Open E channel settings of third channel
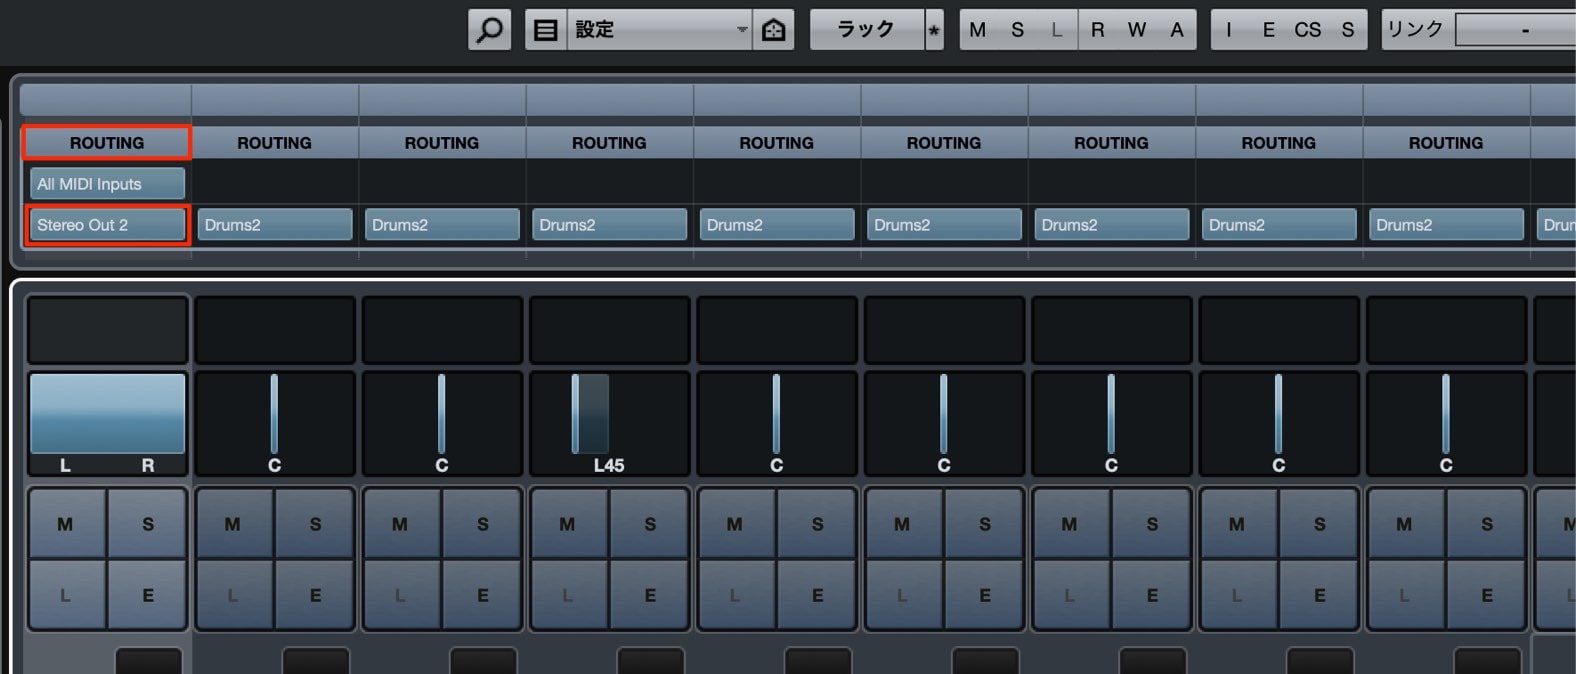This screenshot has width=1576, height=674. click(483, 595)
